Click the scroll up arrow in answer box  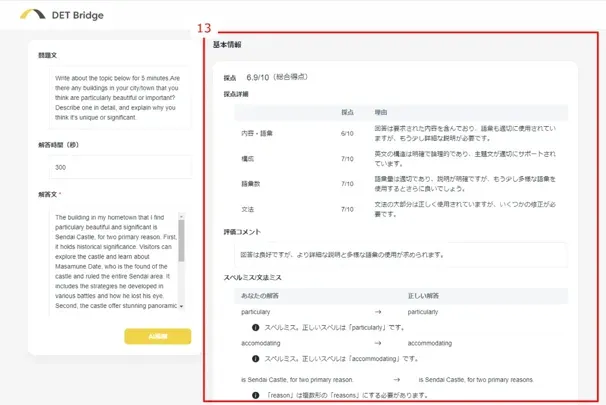click(x=181, y=216)
